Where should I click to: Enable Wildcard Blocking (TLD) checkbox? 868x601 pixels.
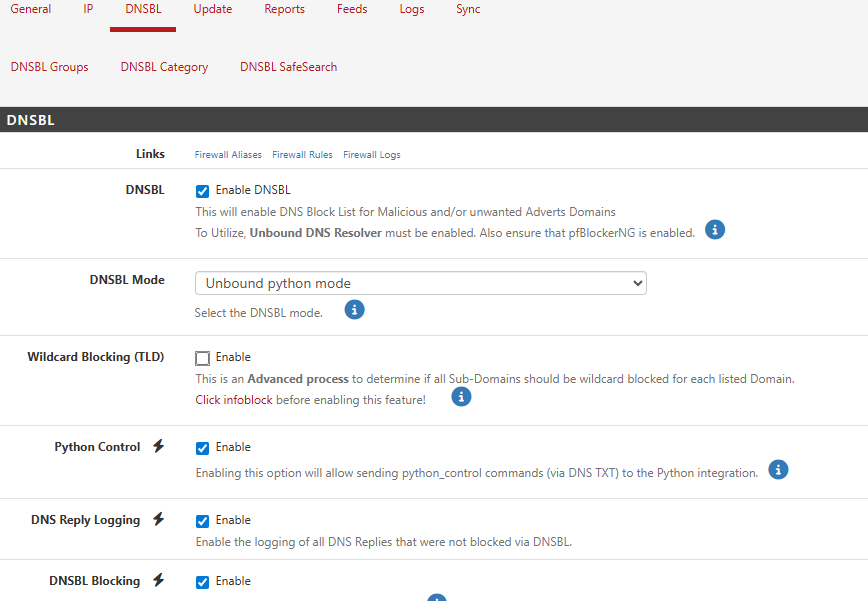pos(203,358)
